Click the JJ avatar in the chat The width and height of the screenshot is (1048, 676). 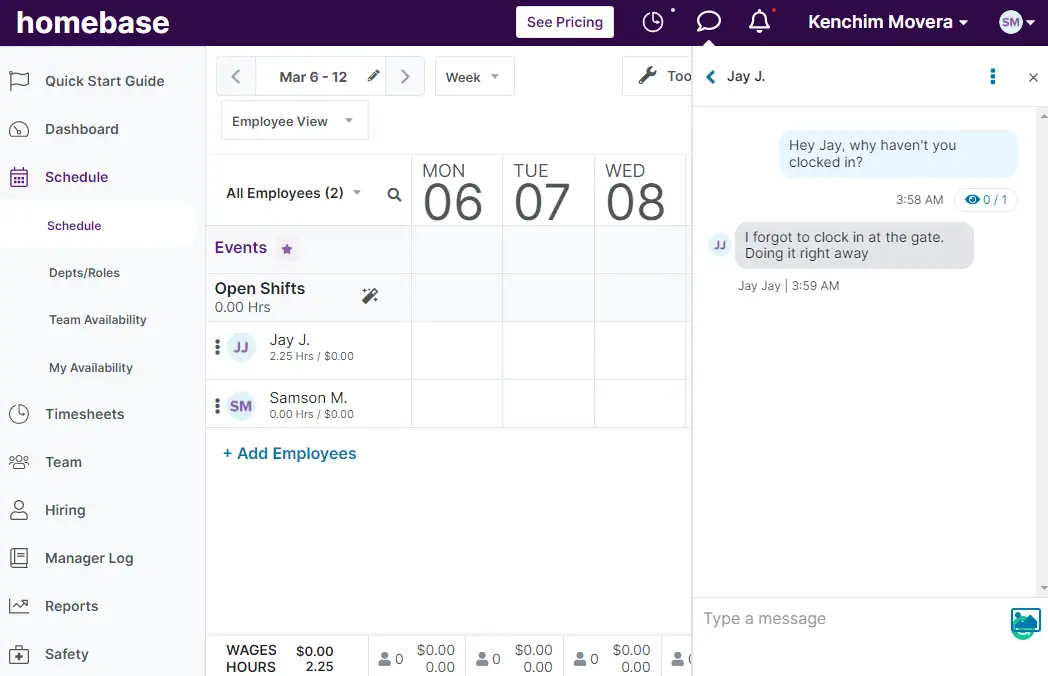720,245
